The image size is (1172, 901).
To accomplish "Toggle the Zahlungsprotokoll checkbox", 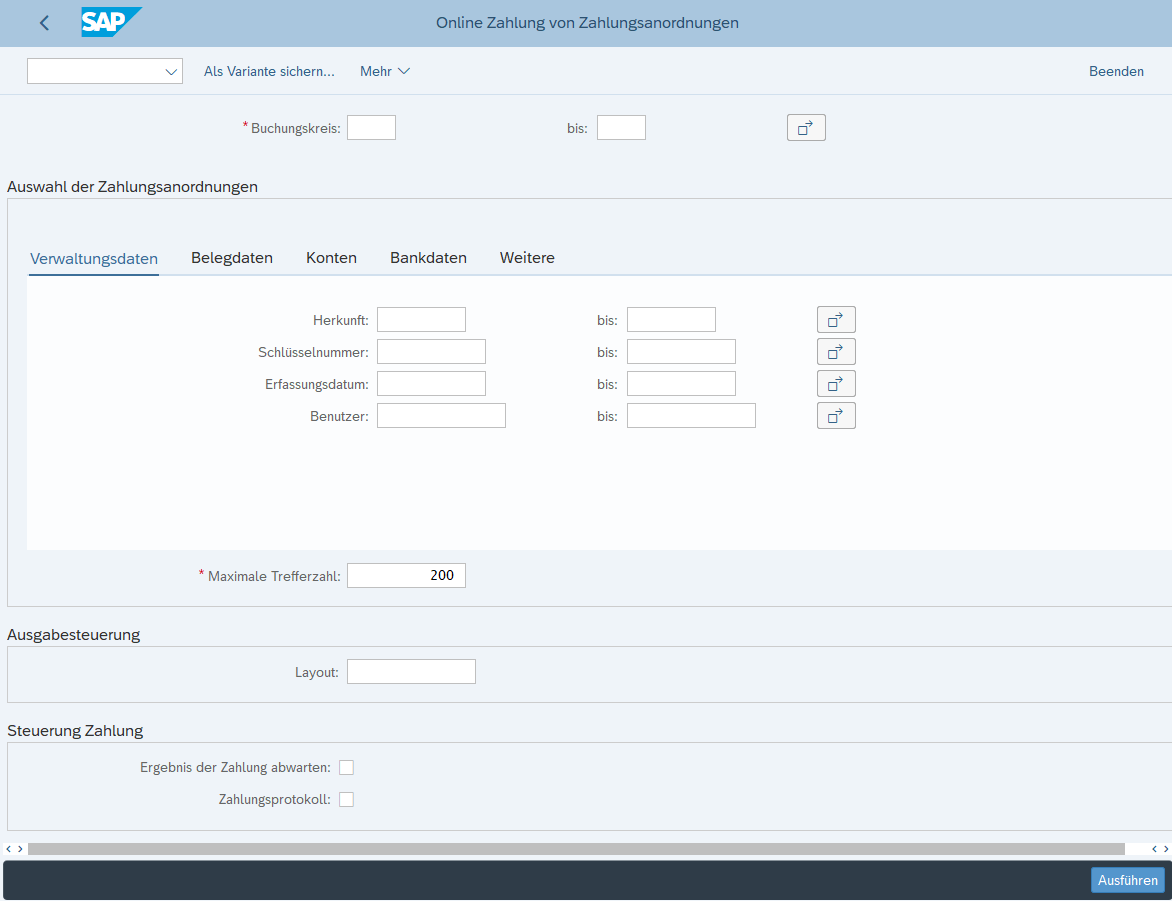I will [x=346, y=800].
